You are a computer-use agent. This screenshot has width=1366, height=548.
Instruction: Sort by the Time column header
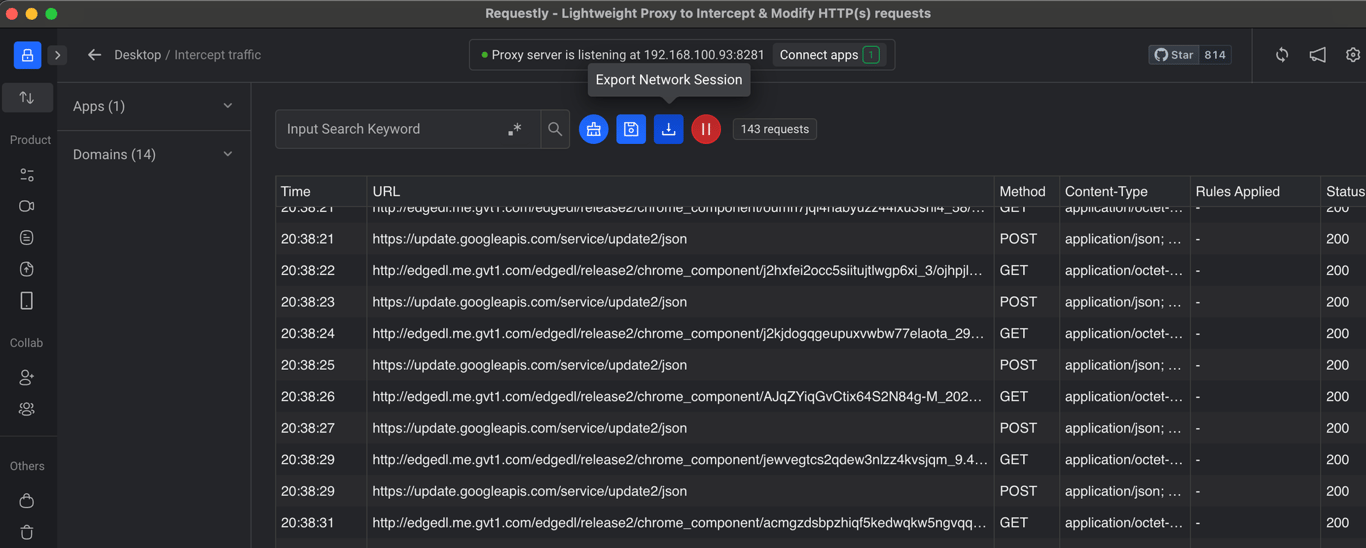tap(321, 191)
